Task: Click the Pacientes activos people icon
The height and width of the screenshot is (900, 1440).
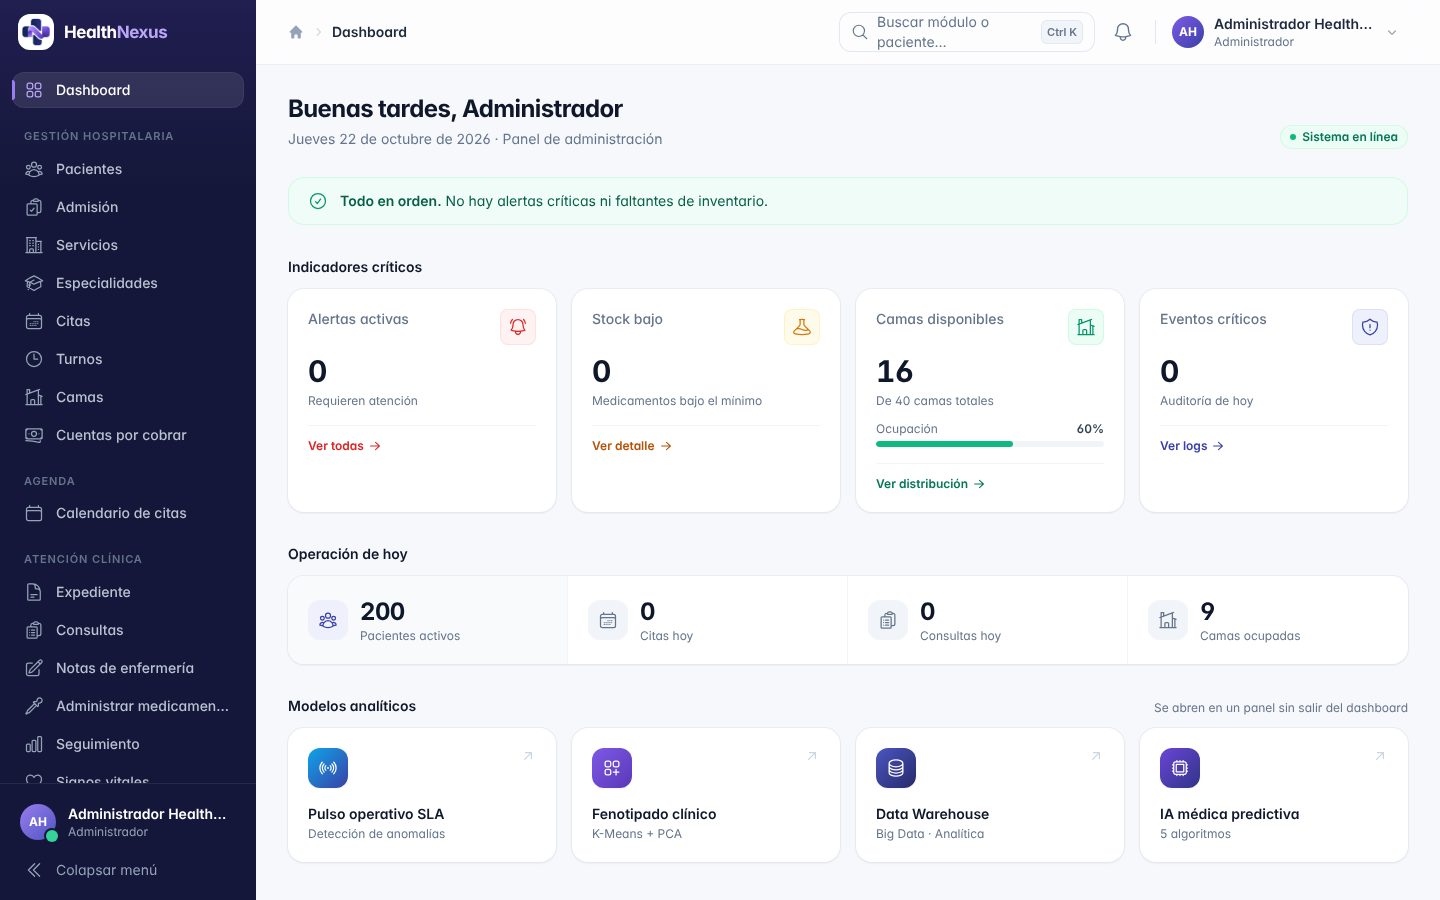Action: pos(328,620)
